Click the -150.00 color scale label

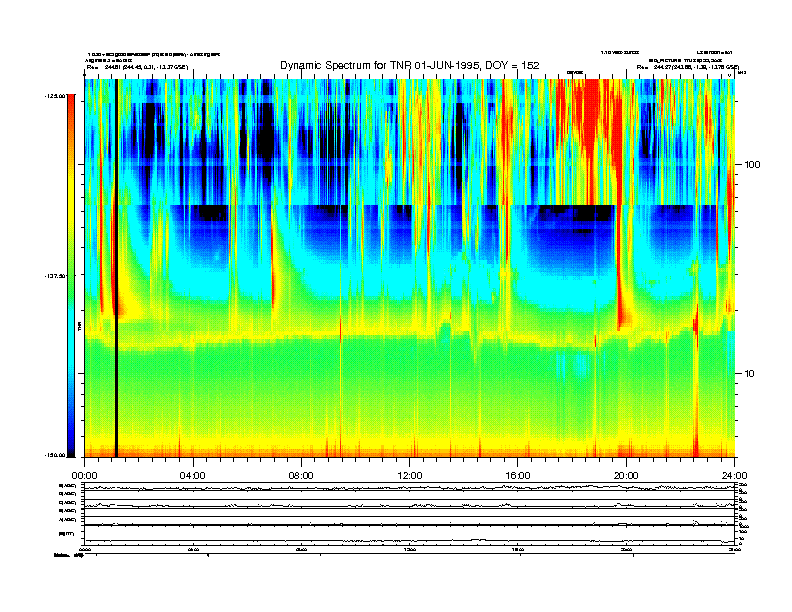pos(55,455)
